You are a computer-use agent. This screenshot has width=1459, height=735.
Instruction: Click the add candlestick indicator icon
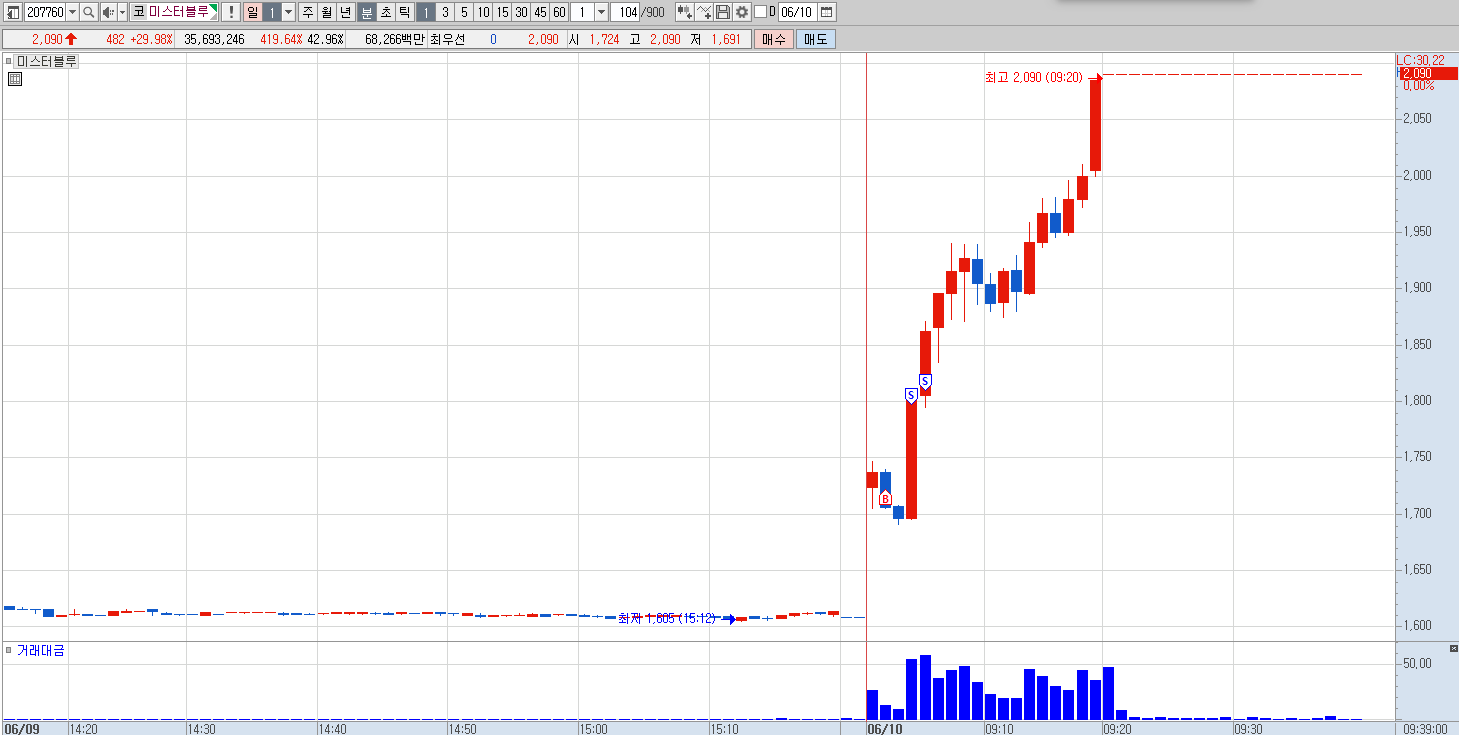coord(684,12)
